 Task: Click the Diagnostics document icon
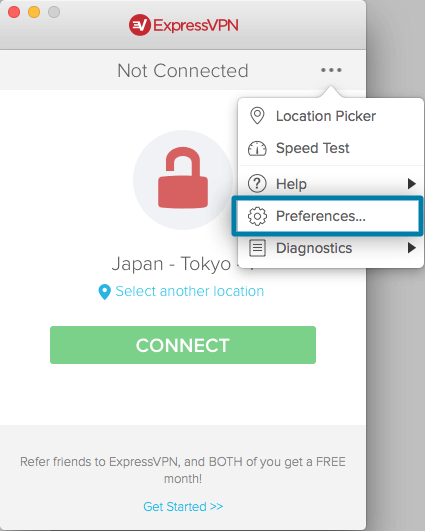coord(257,248)
